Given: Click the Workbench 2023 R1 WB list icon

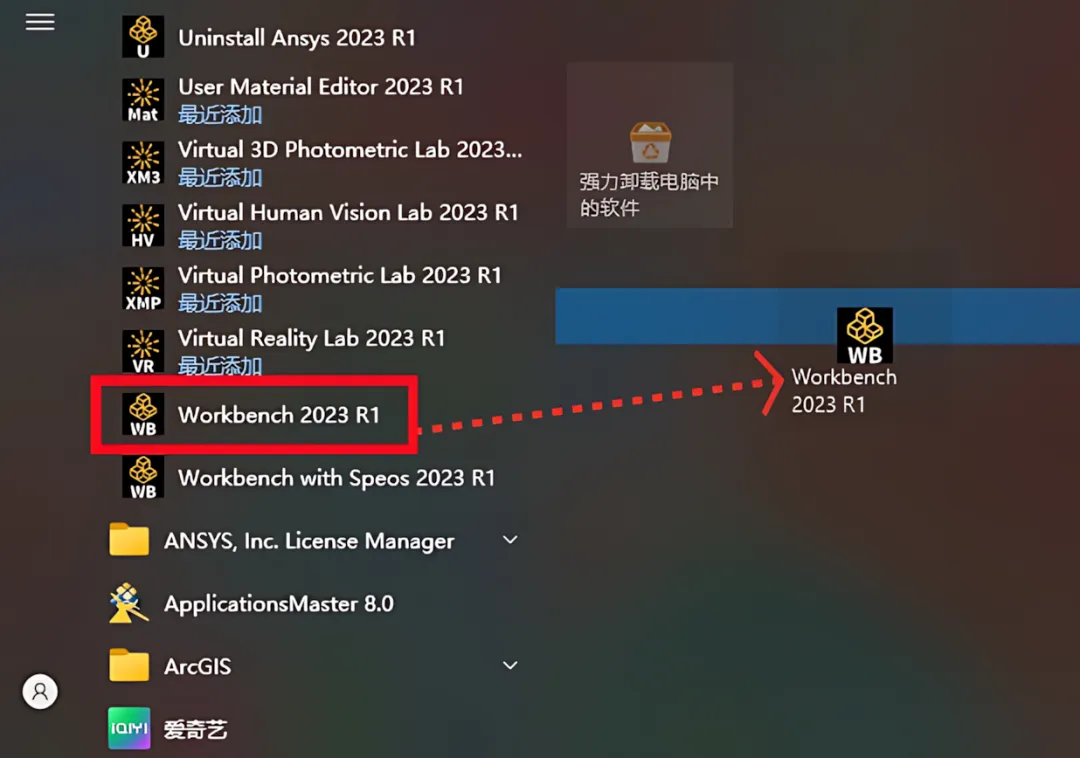Looking at the screenshot, I should click(143, 414).
